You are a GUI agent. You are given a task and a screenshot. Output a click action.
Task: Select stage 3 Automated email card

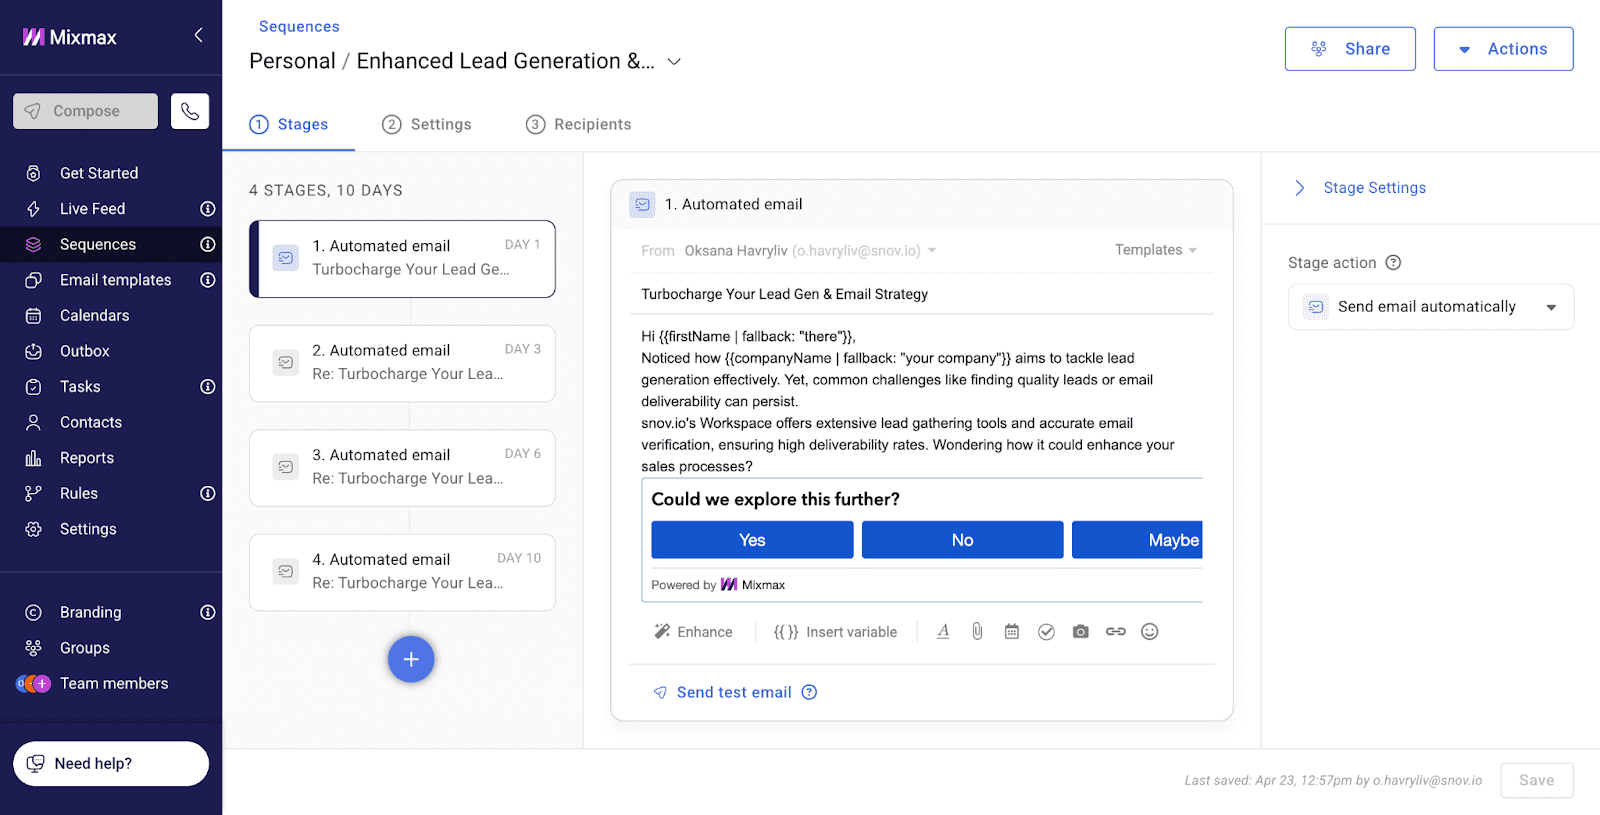pyautogui.click(x=402, y=467)
